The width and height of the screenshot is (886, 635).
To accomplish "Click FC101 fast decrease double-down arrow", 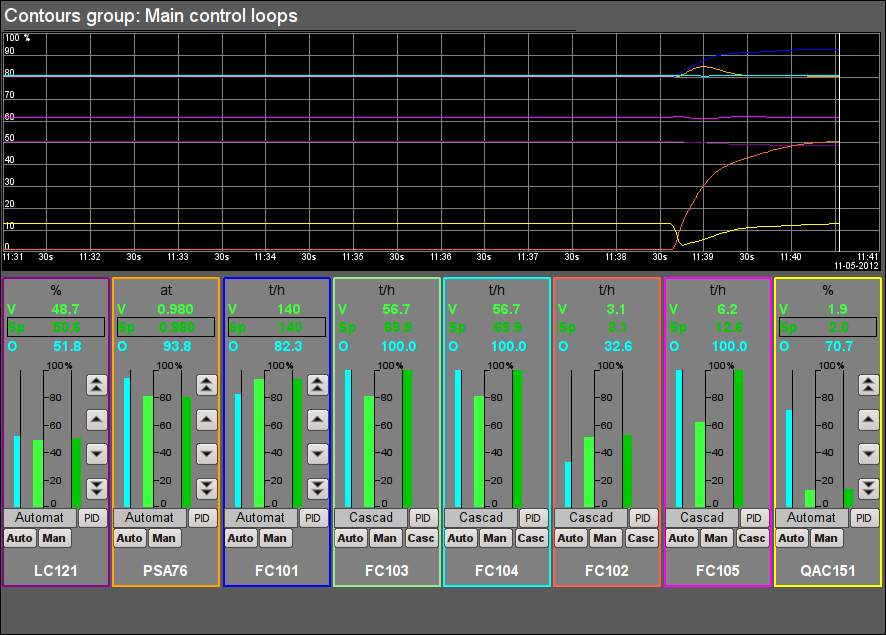I will [x=318, y=488].
